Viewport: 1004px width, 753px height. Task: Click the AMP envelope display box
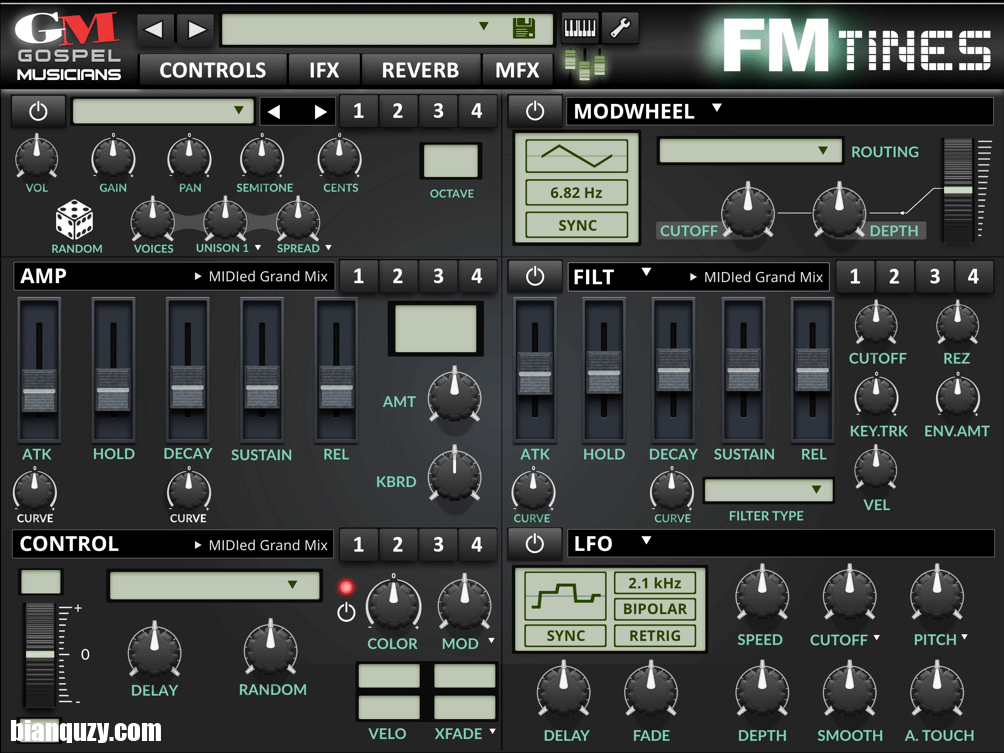pos(435,329)
